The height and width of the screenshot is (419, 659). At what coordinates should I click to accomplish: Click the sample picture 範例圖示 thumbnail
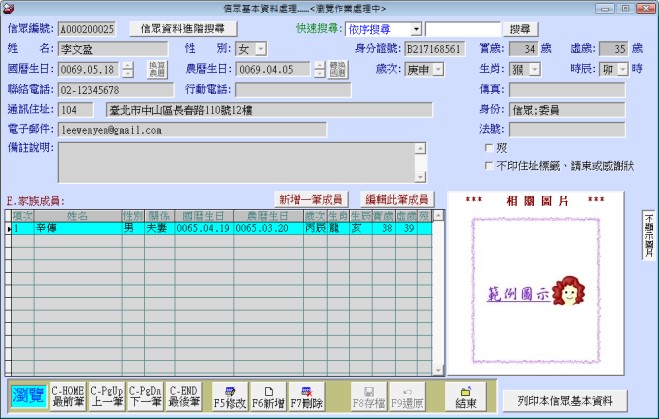(x=536, y=290)
